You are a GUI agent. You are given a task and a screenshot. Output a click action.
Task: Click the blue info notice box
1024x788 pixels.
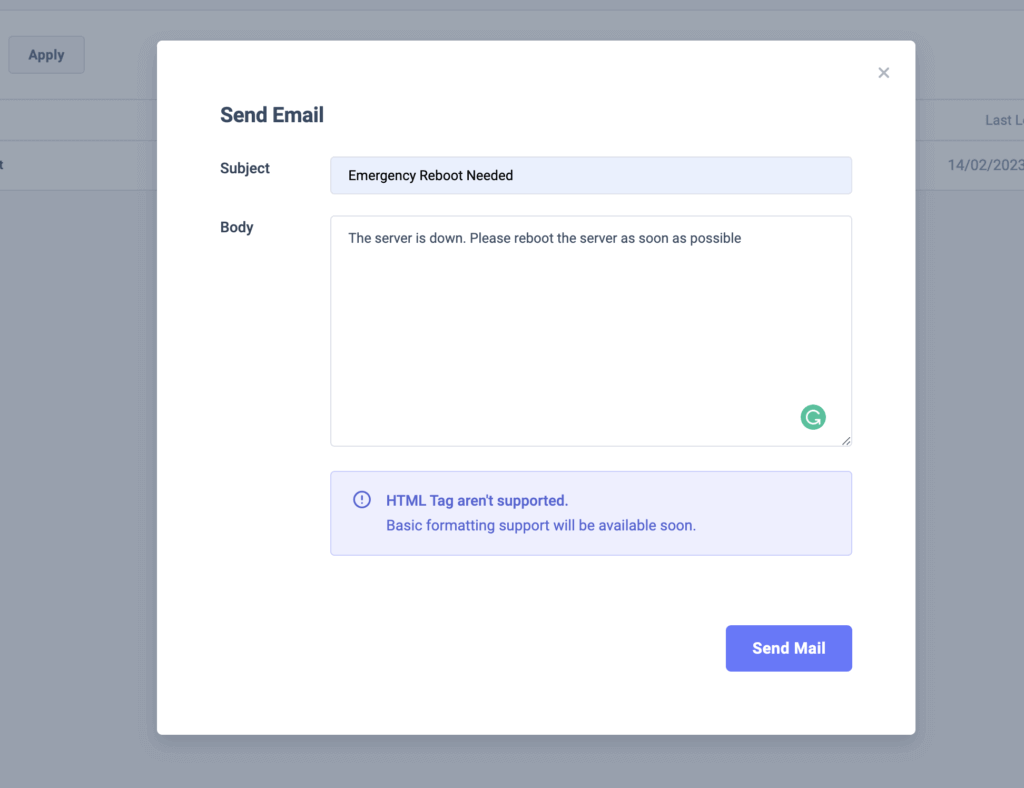tap(590, 513)
